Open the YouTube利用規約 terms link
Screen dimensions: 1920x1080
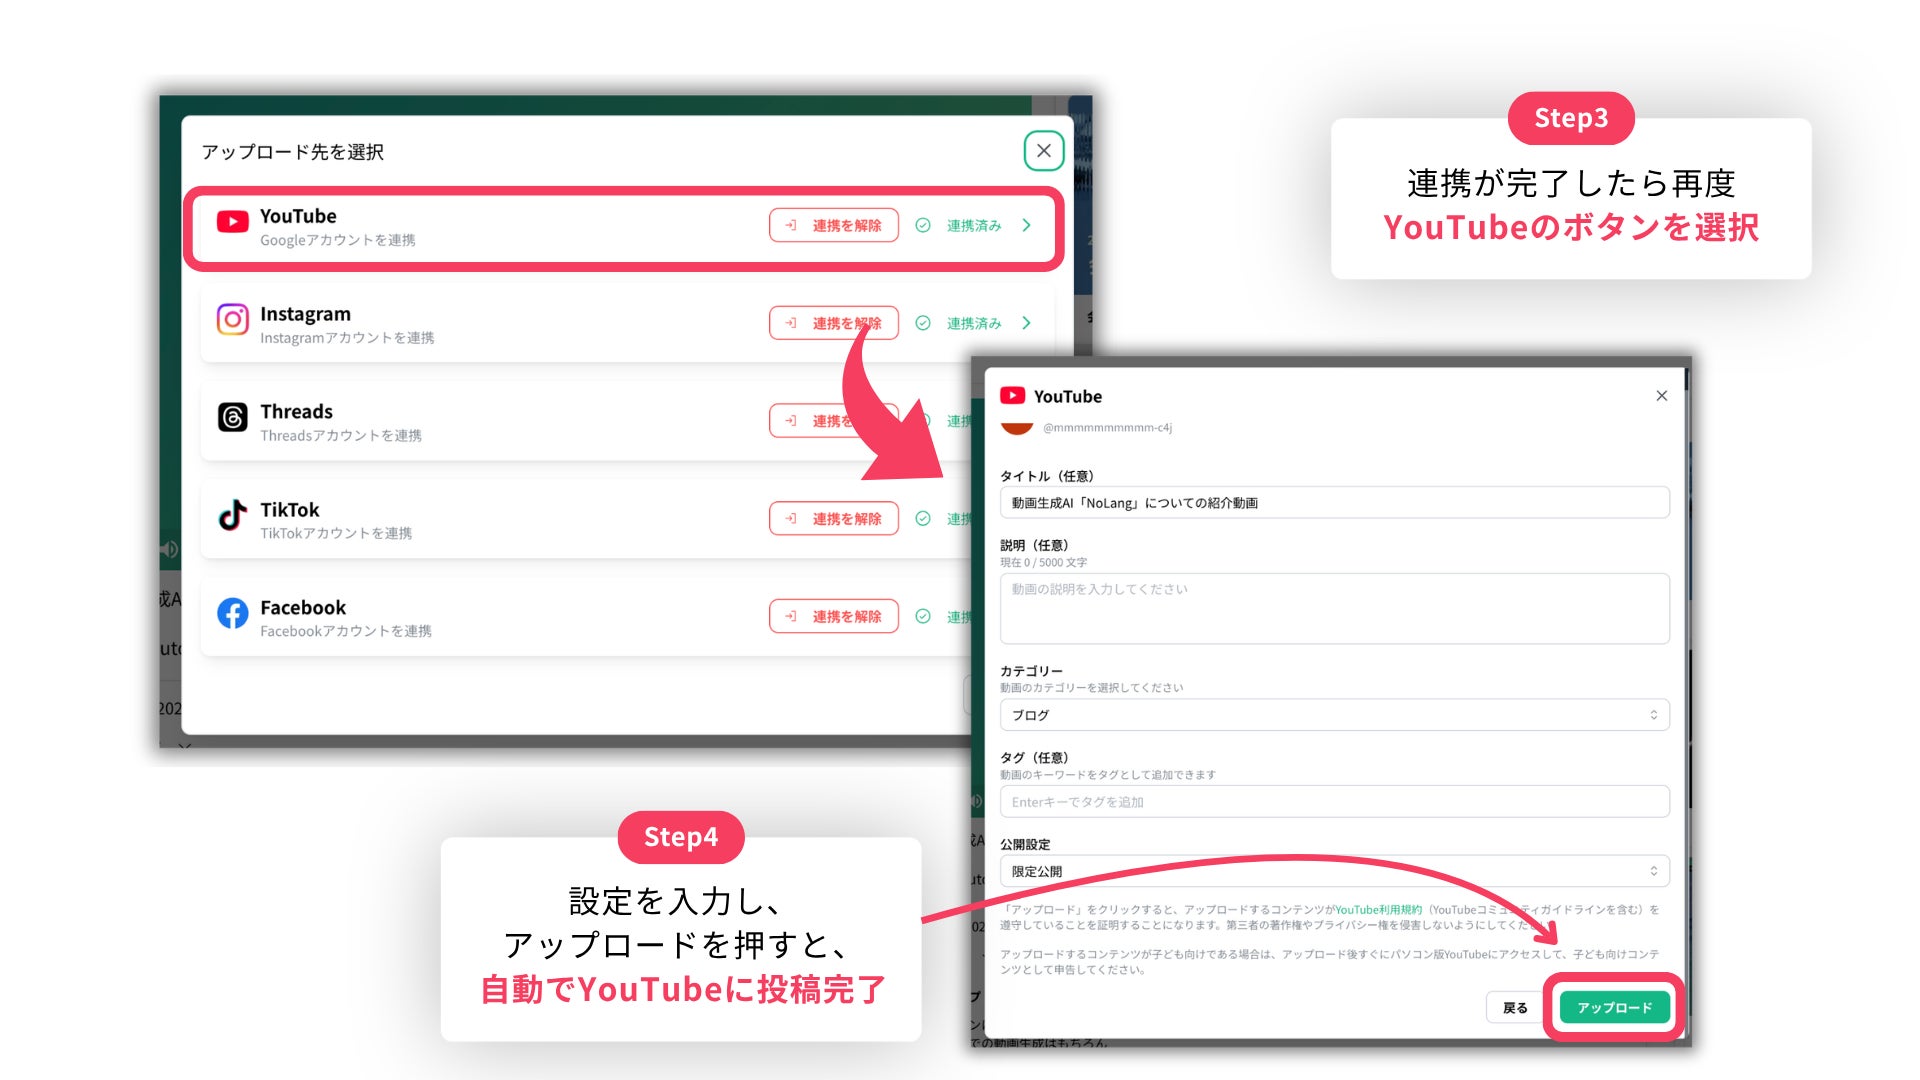[1378, 910]
